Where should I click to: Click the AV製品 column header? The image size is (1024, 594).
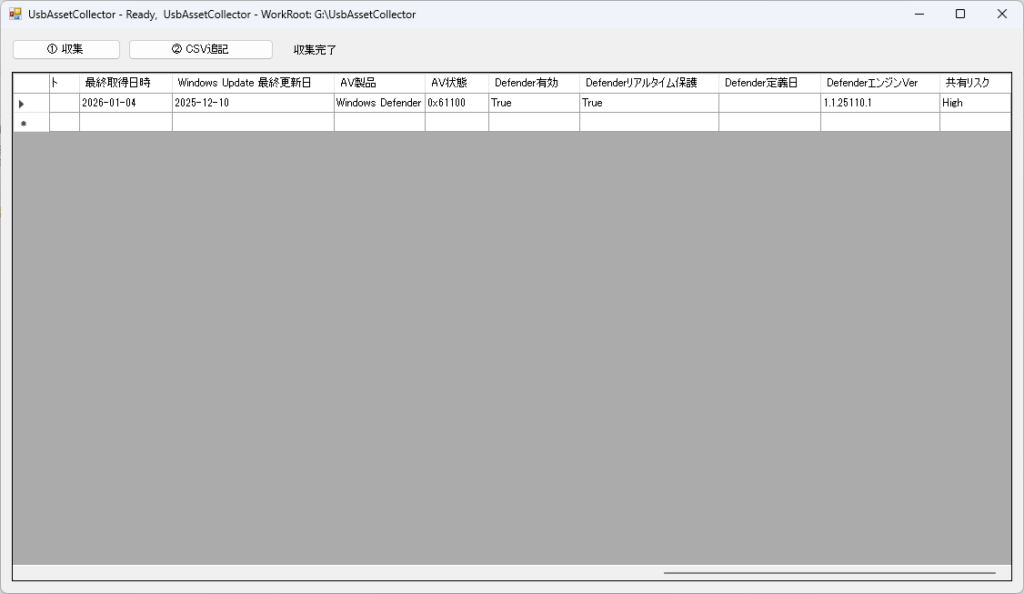[379, 83]
